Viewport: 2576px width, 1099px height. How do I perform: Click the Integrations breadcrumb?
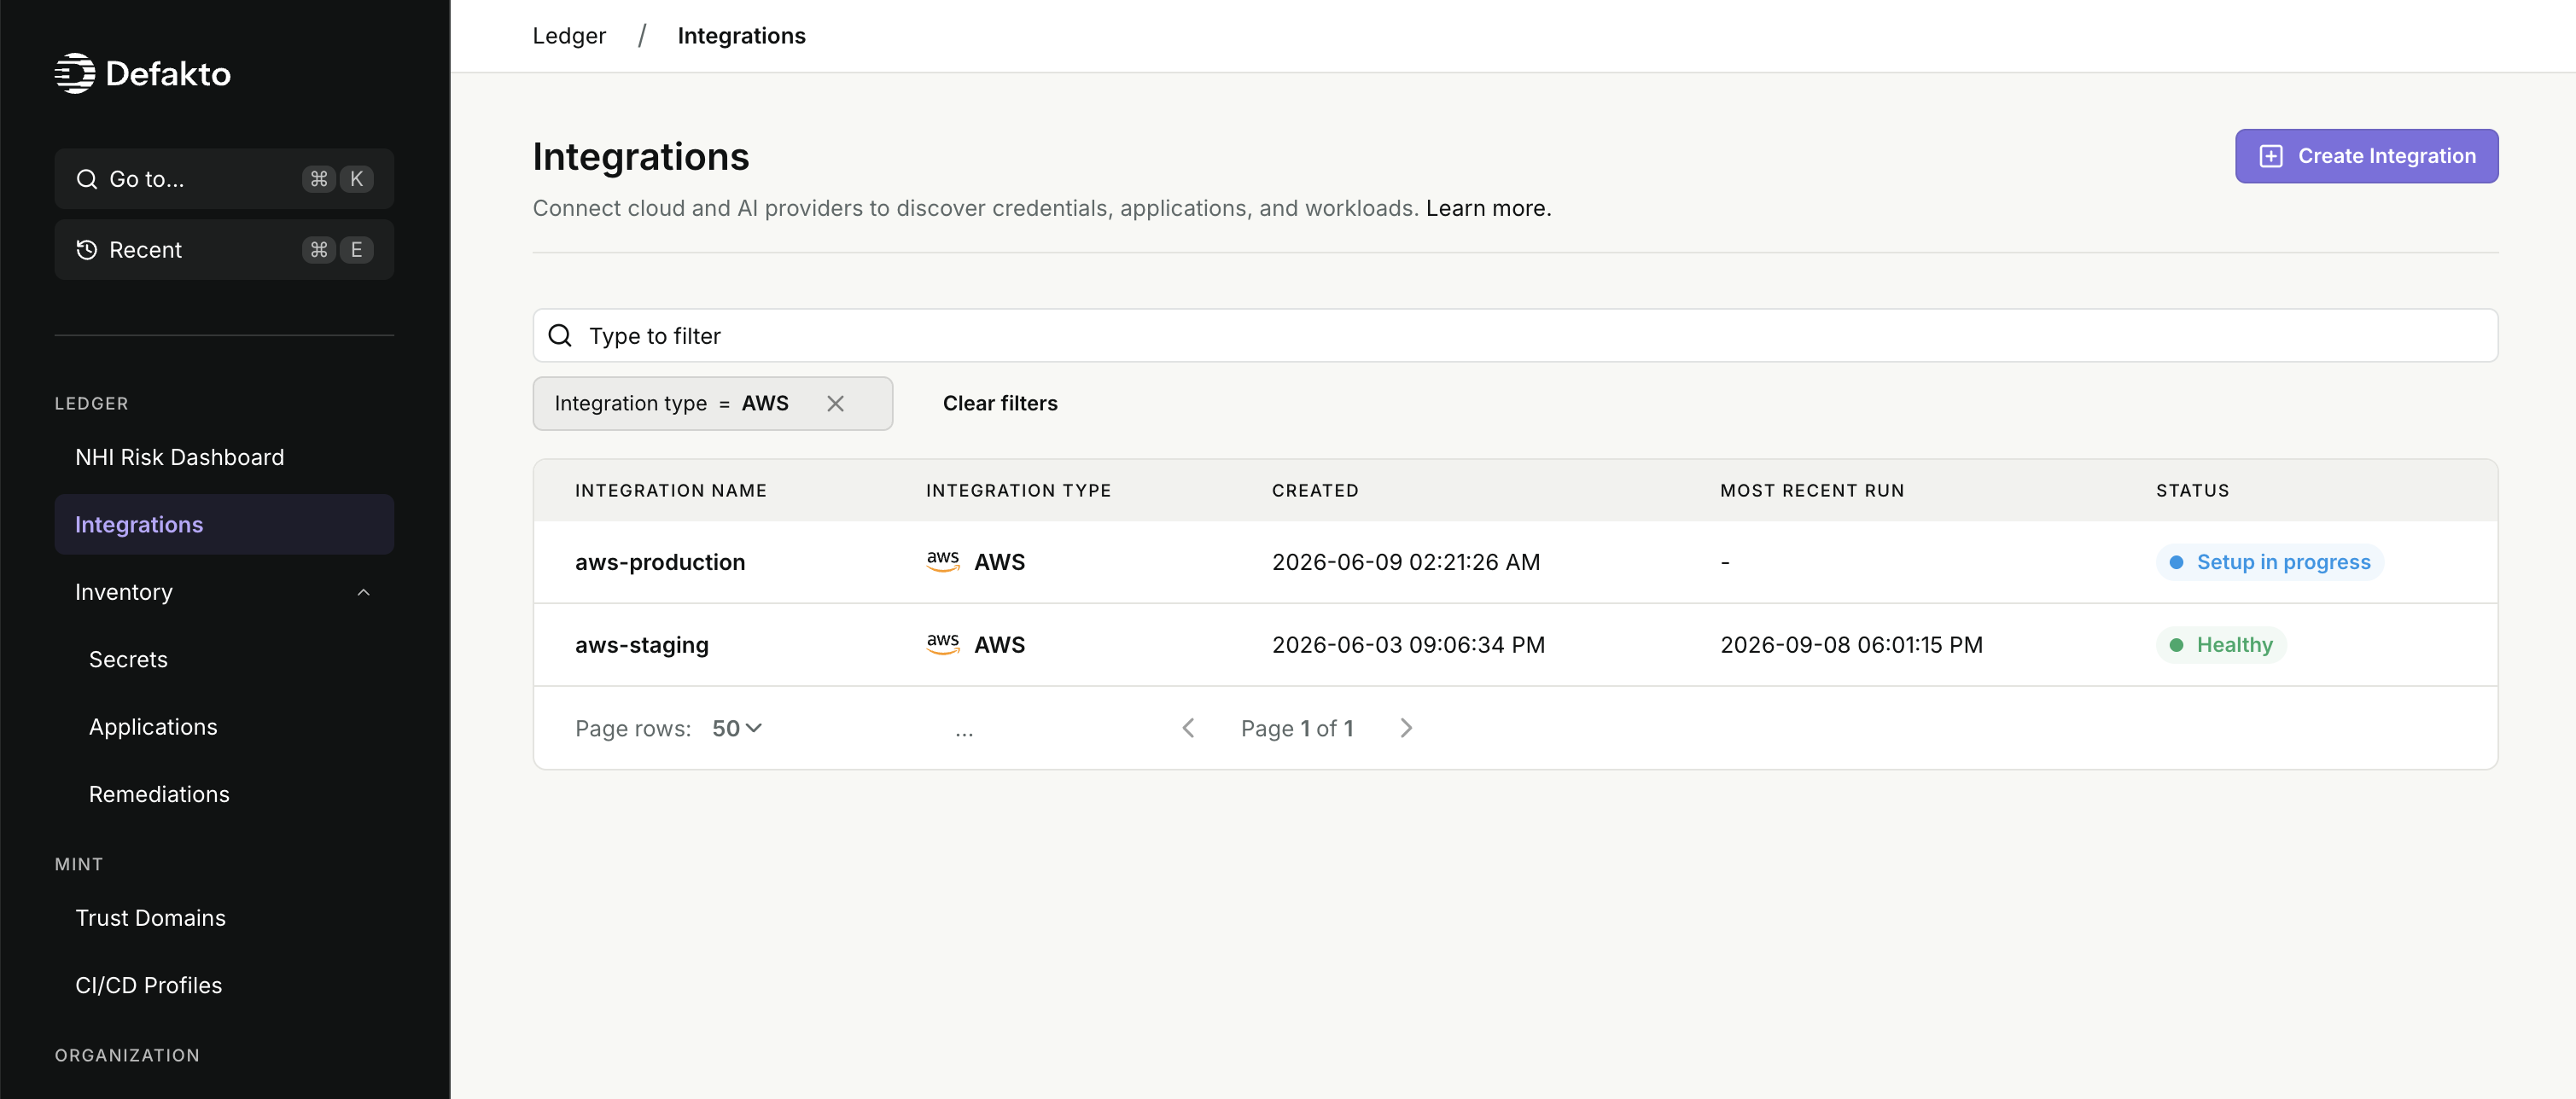pos(741,36)
